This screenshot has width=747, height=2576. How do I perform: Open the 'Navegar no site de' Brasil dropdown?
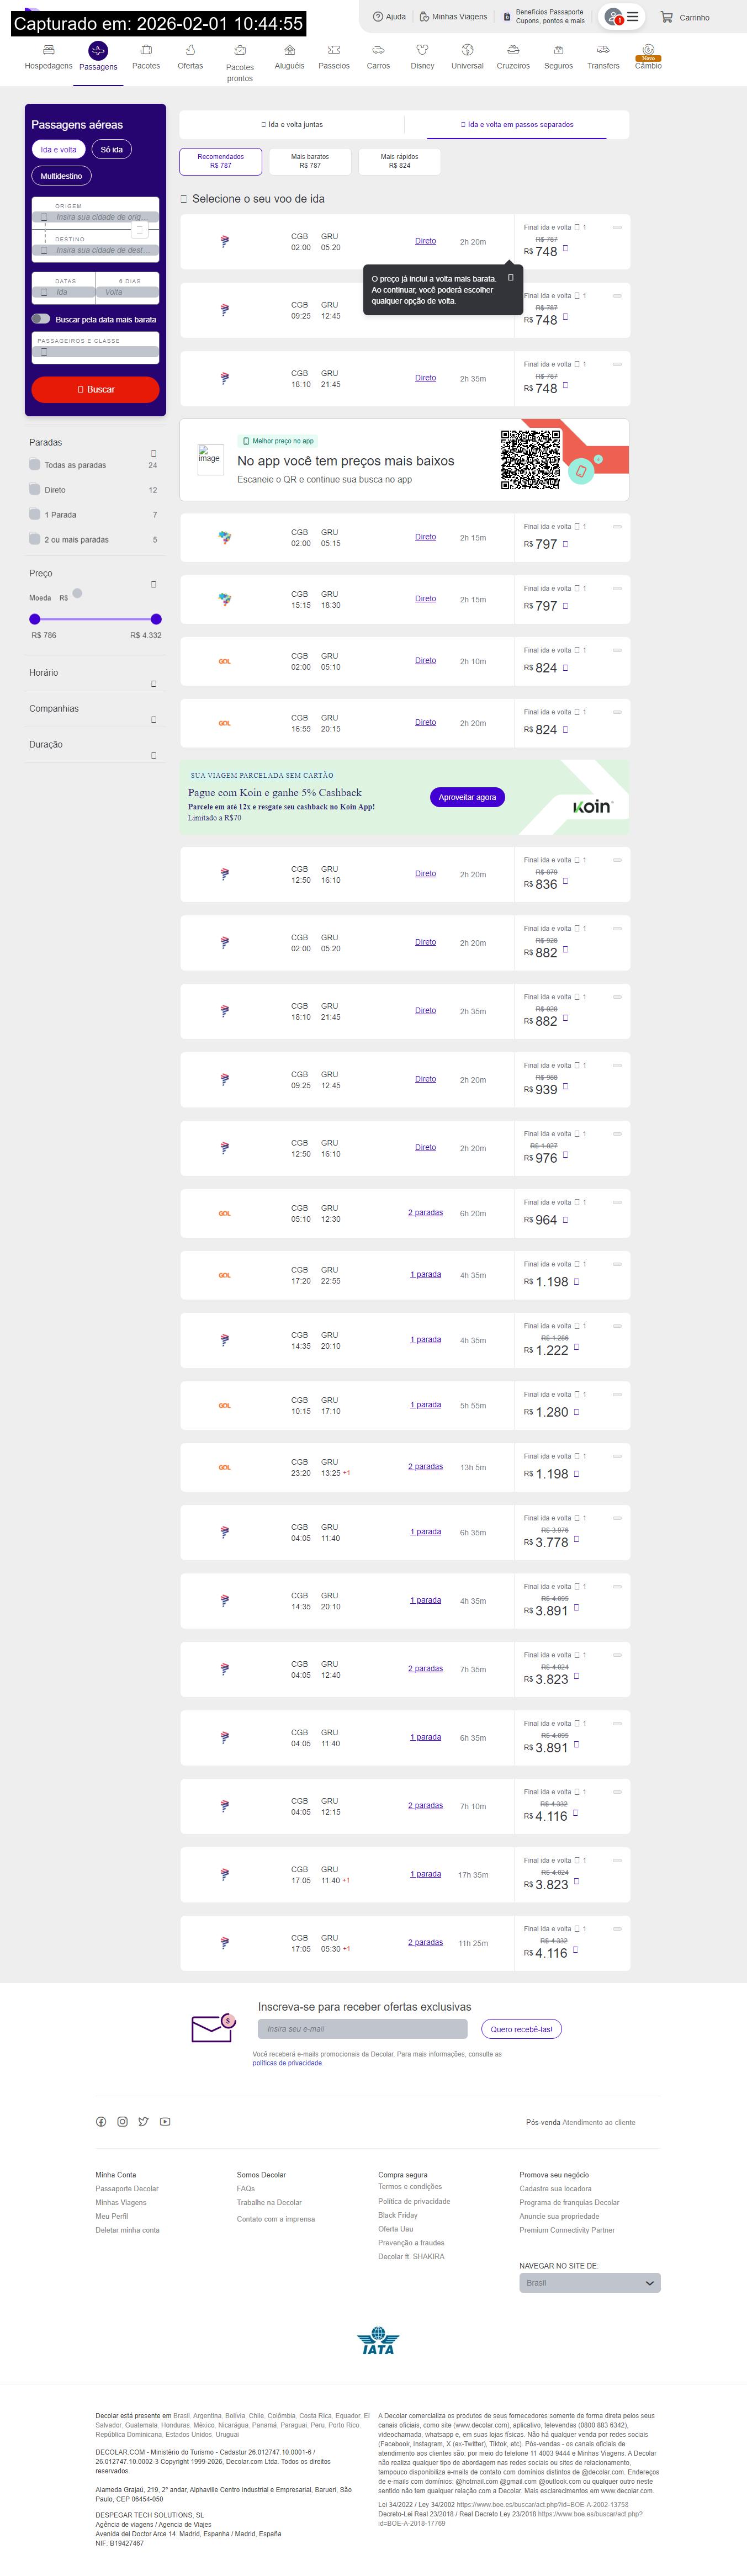click(589, 2283)
